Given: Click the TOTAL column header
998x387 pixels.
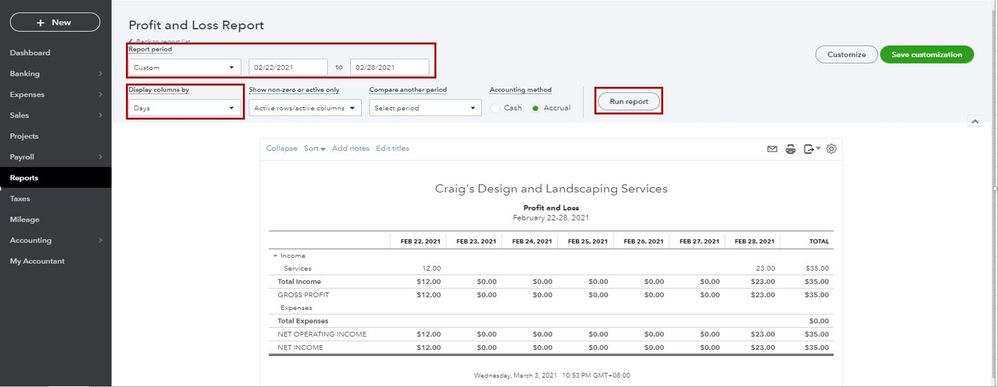Looking at the screenshot, I should [819, 242].
